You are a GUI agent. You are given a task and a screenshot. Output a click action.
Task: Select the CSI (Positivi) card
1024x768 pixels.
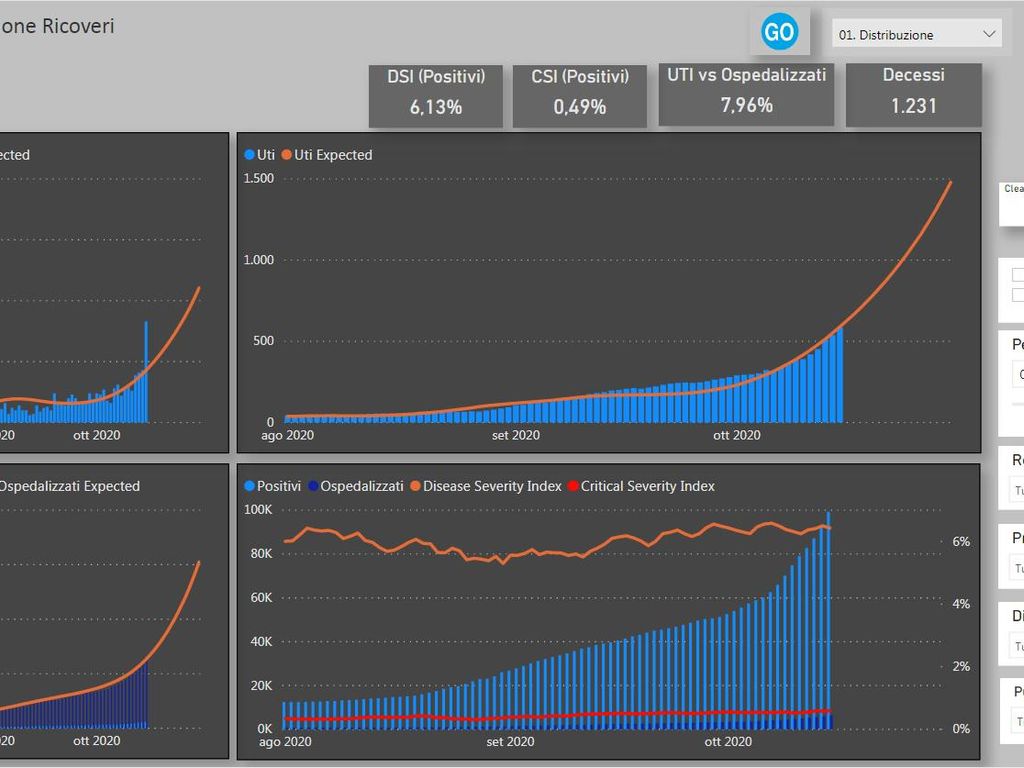click(x=580, y=96)
